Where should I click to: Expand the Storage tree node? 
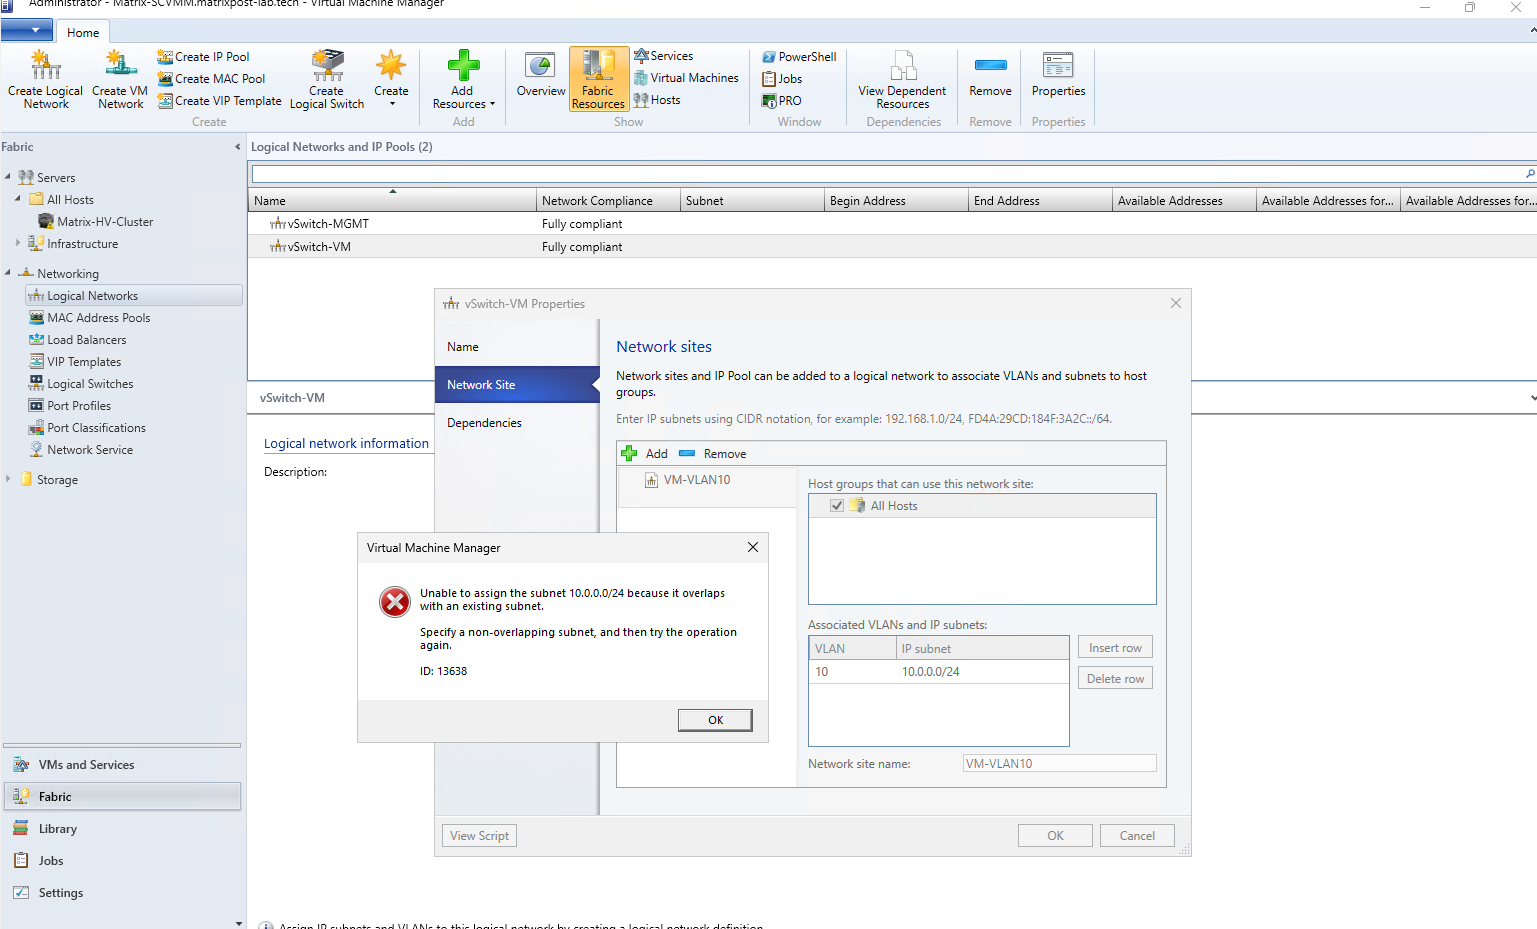8,479
